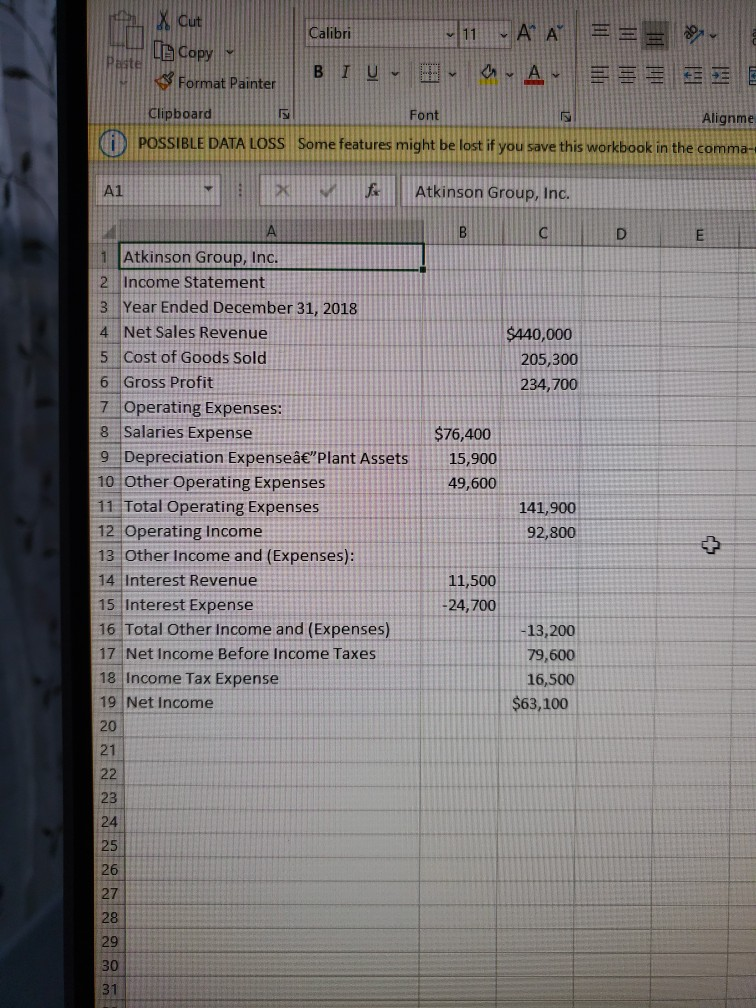Click the Cut scissors icon

click(x=165, y=21)
